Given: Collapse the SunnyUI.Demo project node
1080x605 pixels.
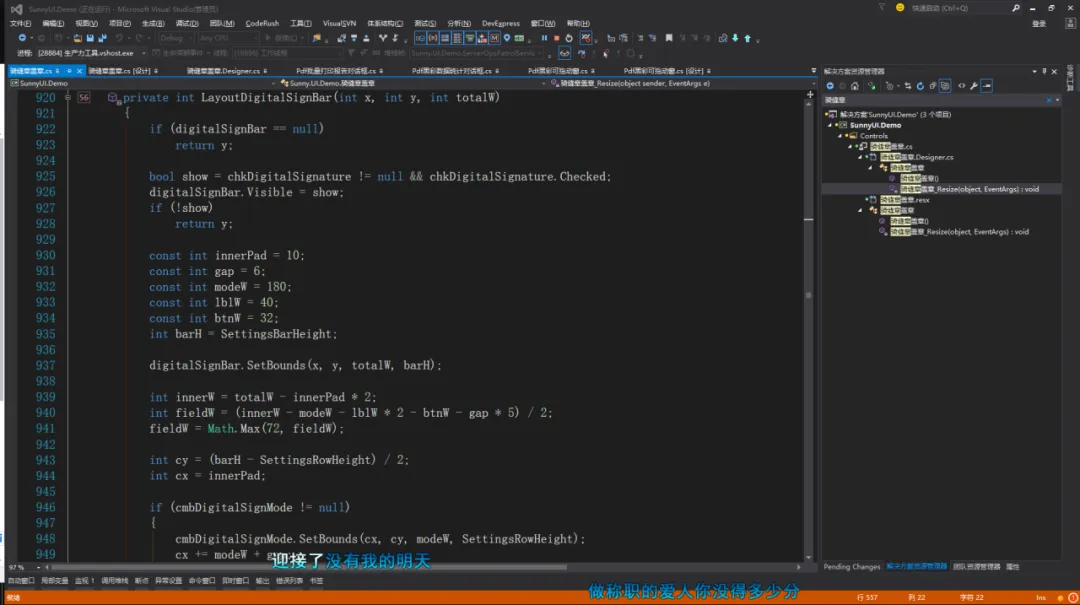Looking at the screenshot, I should click(x=830, y=125).
